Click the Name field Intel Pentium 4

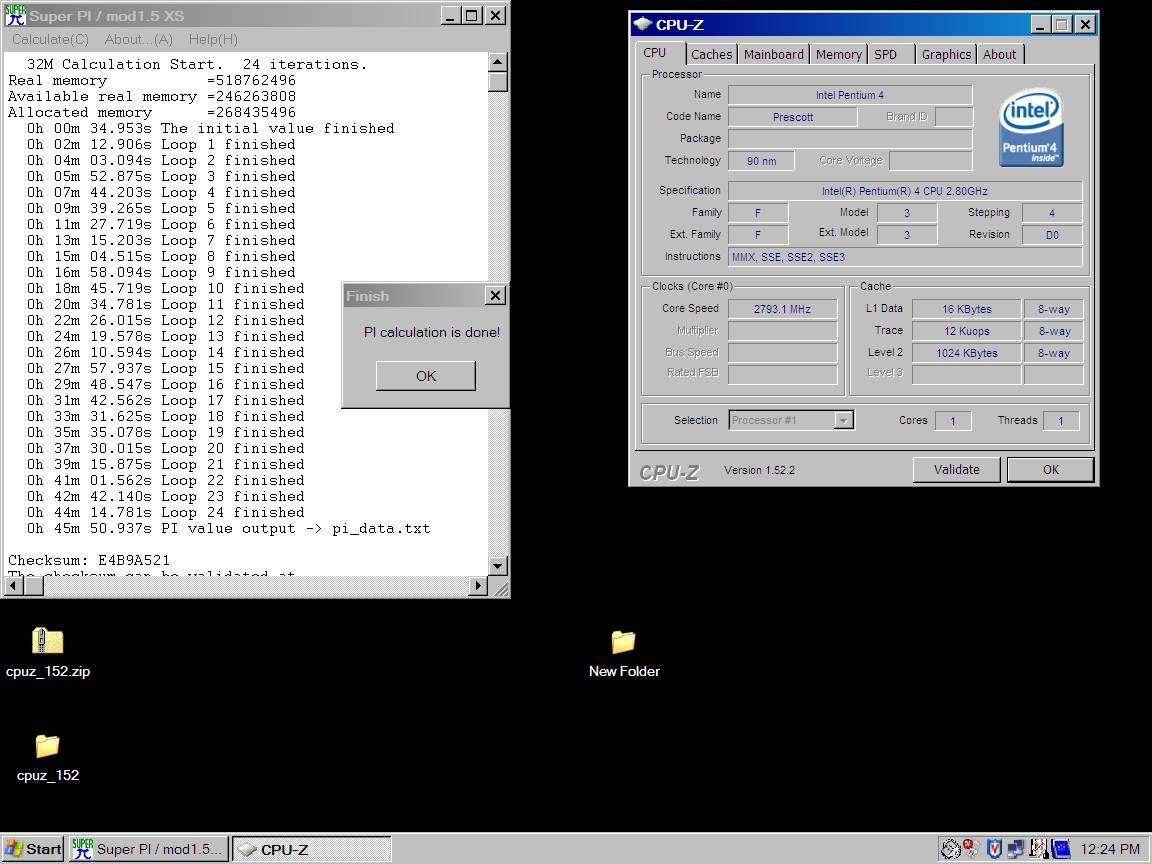tap(850, 95)
